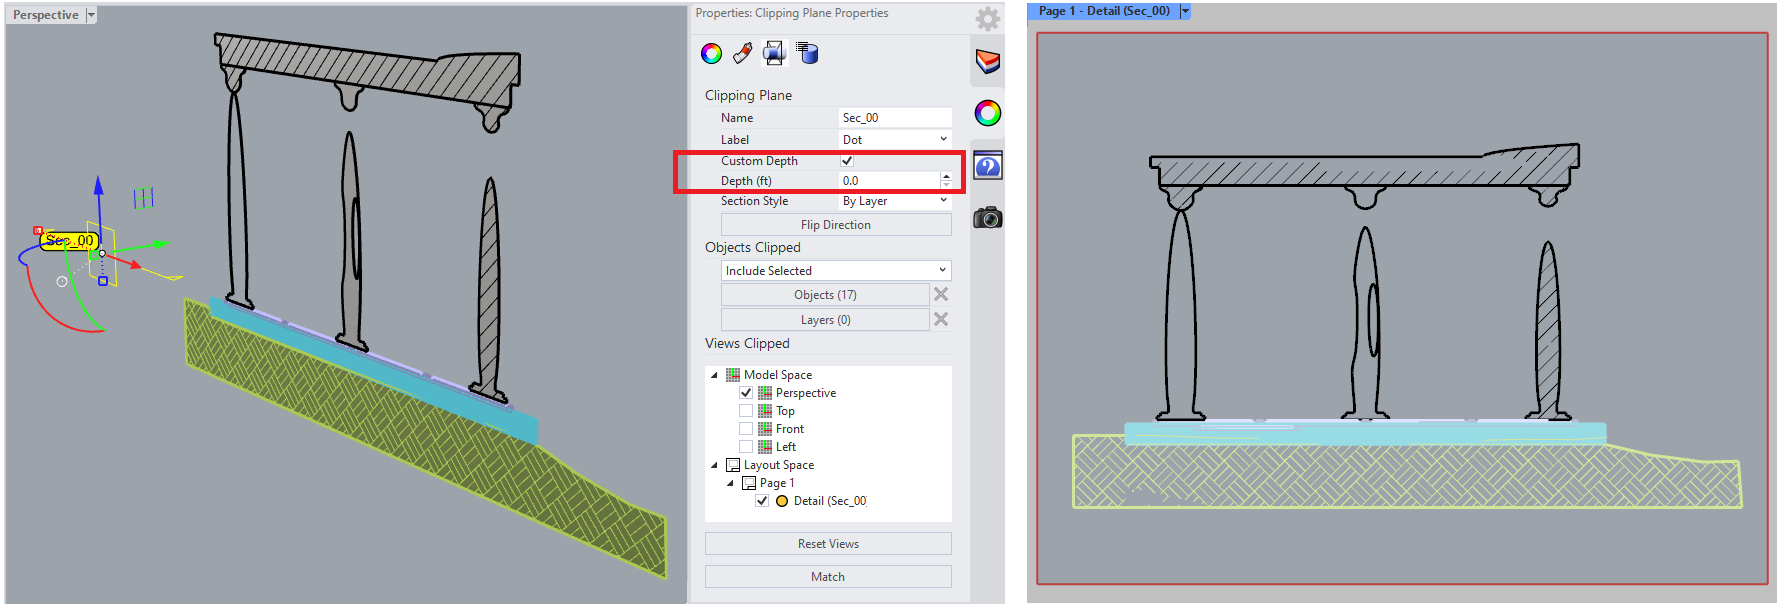
Task: Open the Perspective viewport title menu
Action: pos(91,15)
